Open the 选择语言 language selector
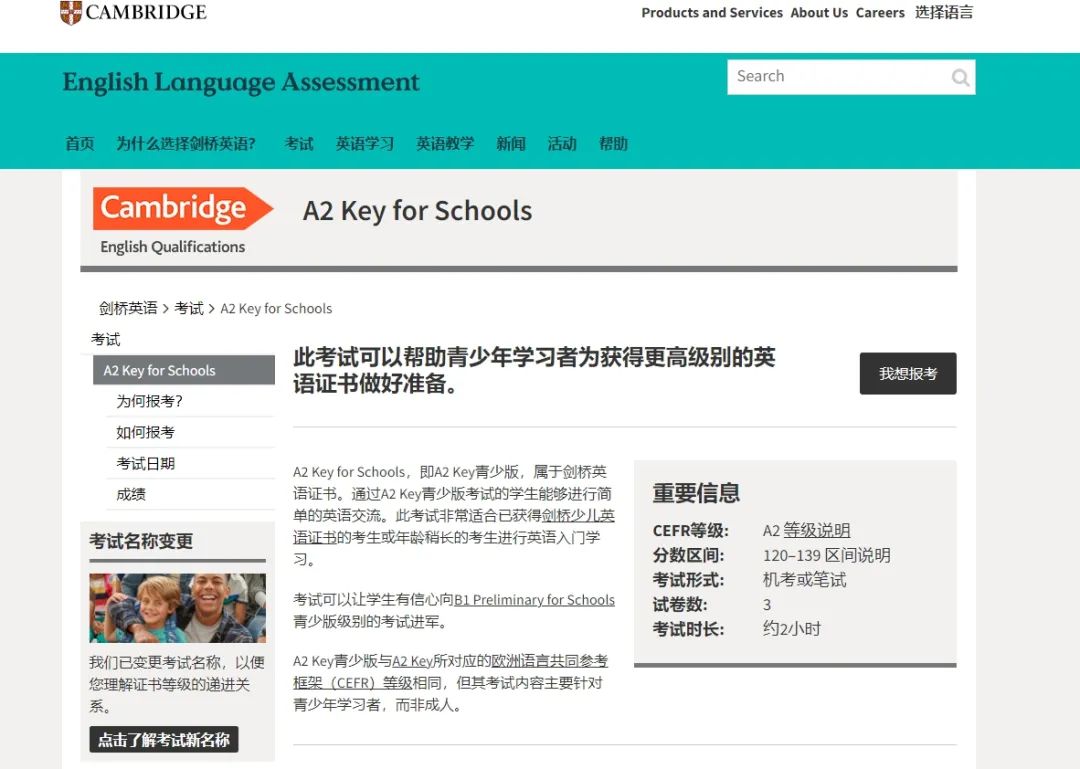This screenshot has height=769, width=1080. point(944,12)
